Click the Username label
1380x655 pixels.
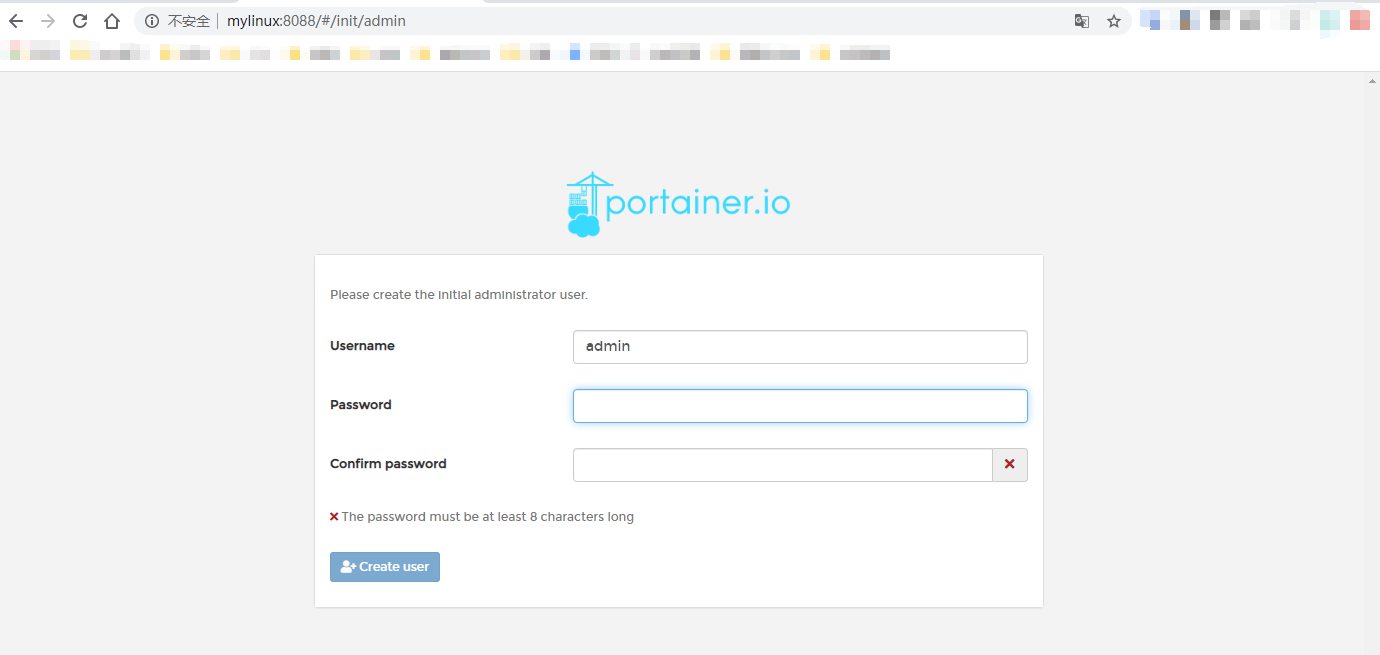click(362, 346)
